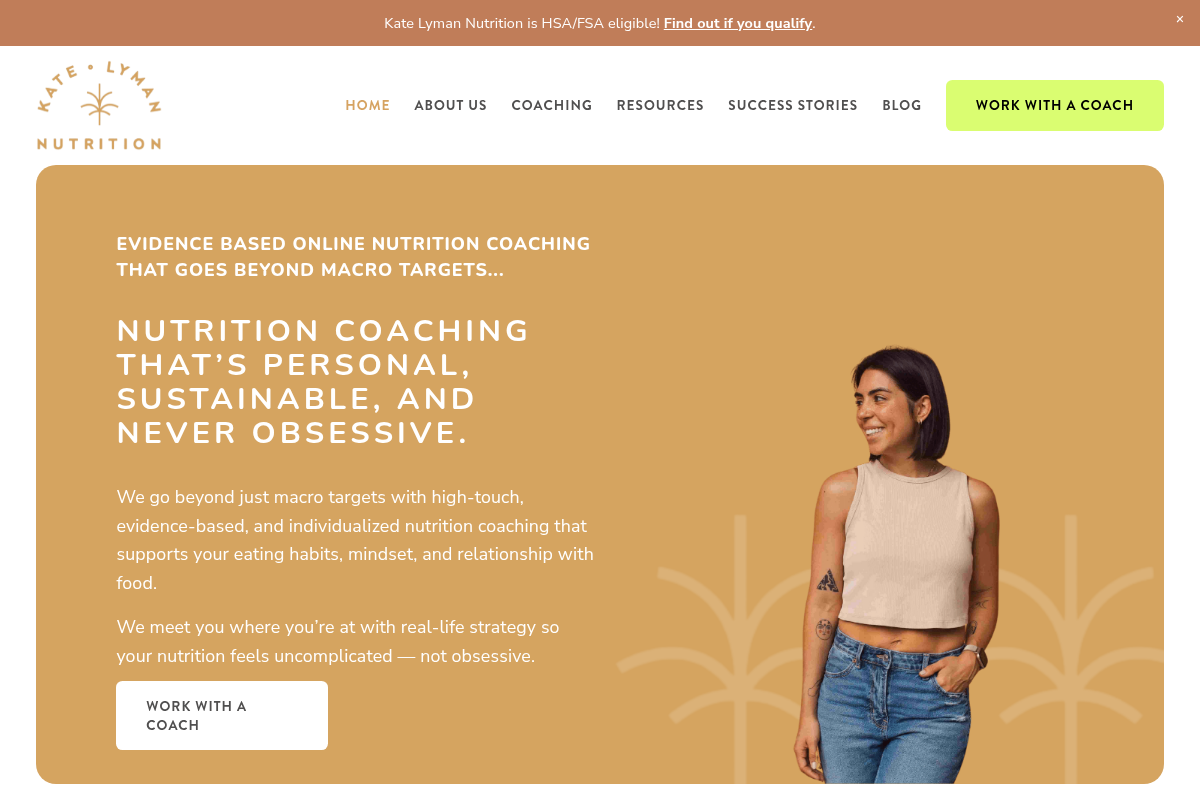Click the "Nutrition coaching that's personal" headline
Image resolution: width=1200 pixels, height=800 pixels.
(x=323, y=382)
